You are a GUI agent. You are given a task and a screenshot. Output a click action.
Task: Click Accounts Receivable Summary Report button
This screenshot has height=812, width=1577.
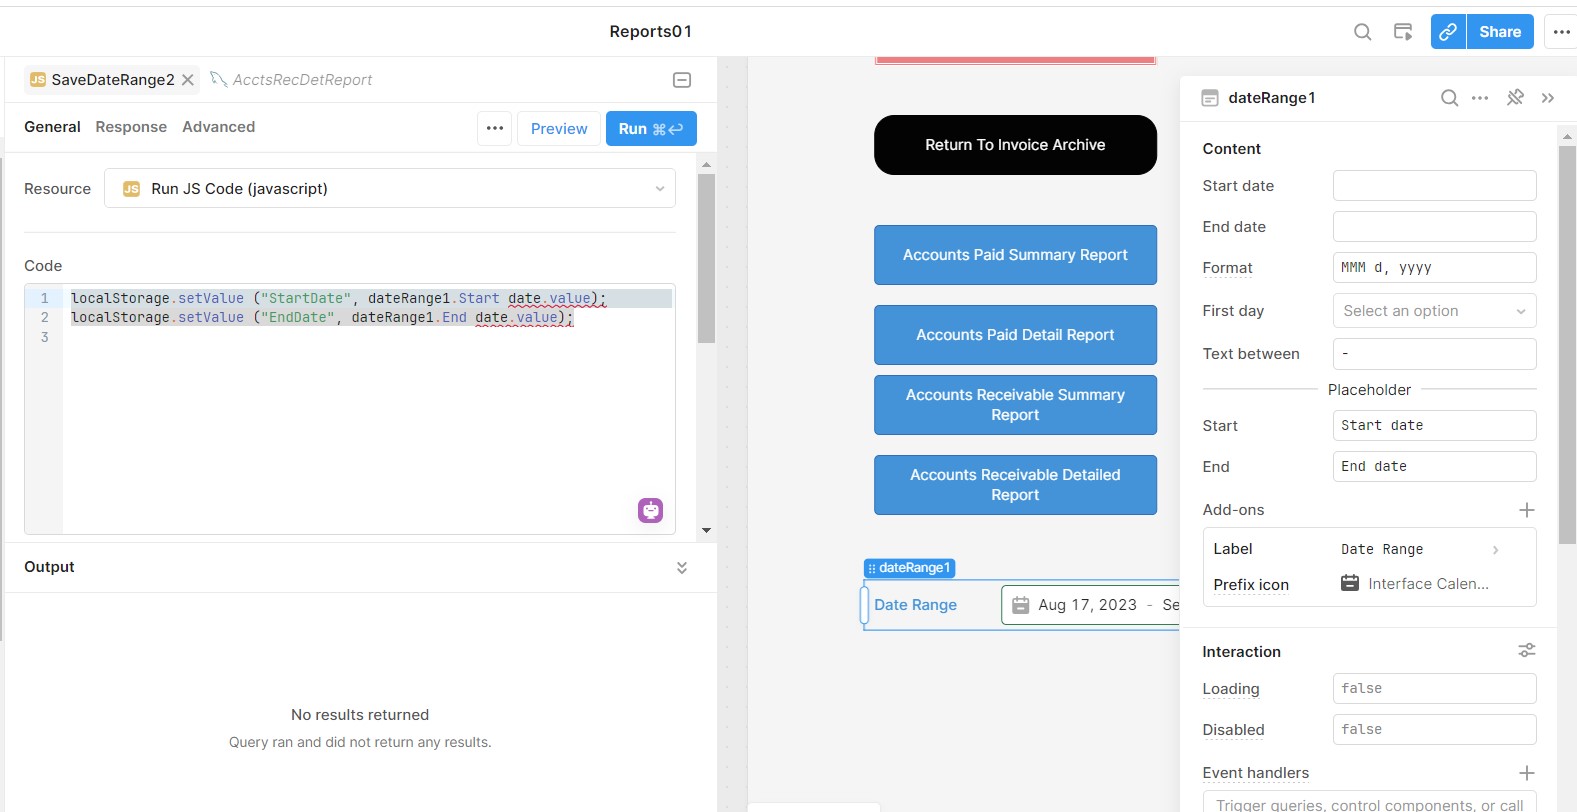point(1015,405)
